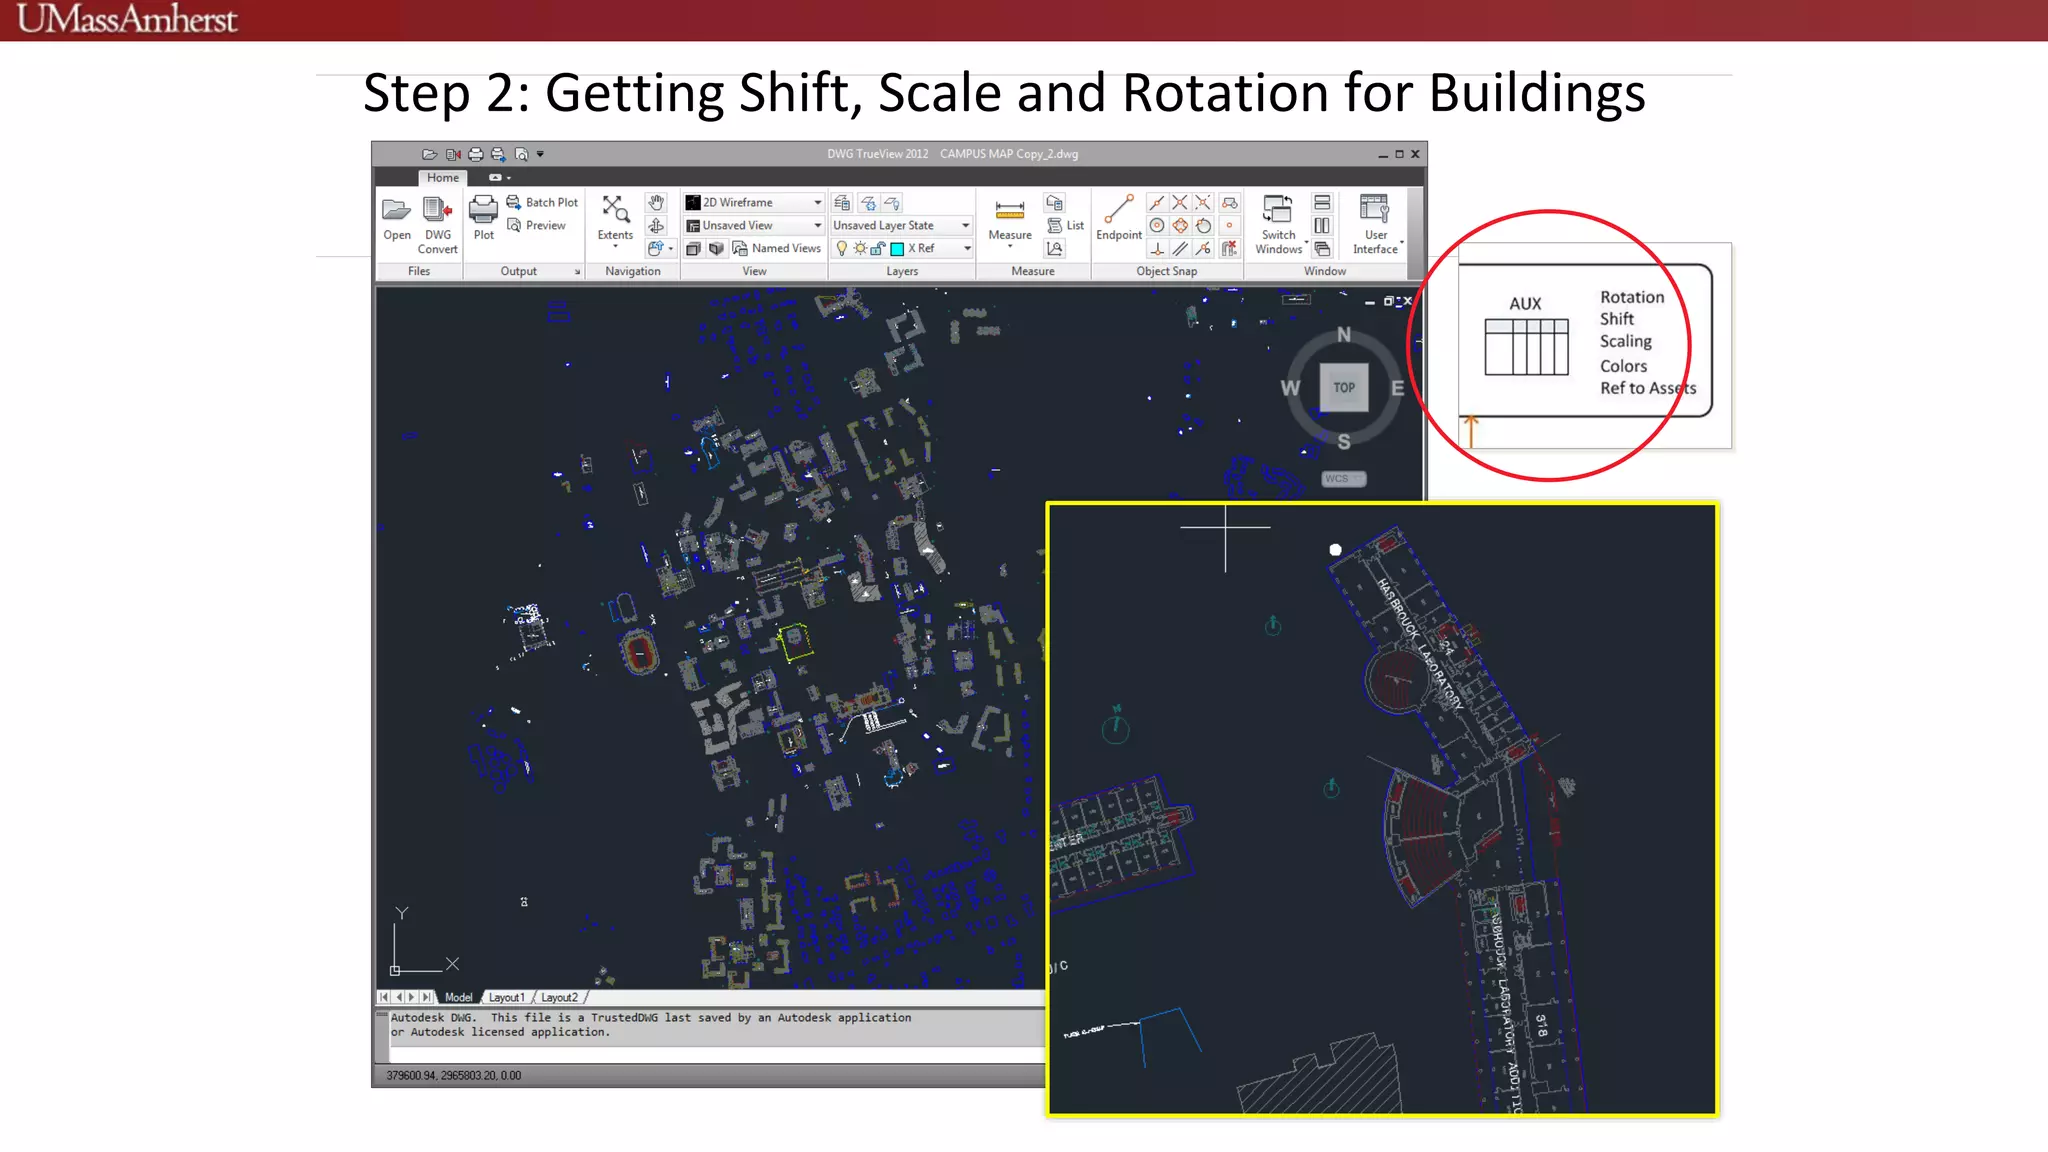The height and width of the screenshot is (1152, 2048).
Task: Expand the X Ref layer dropdown arrow
Action: (967, 248)
